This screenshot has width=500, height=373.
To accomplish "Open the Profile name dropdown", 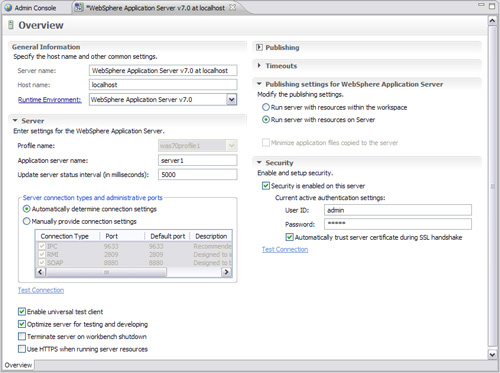I will 232,146.
